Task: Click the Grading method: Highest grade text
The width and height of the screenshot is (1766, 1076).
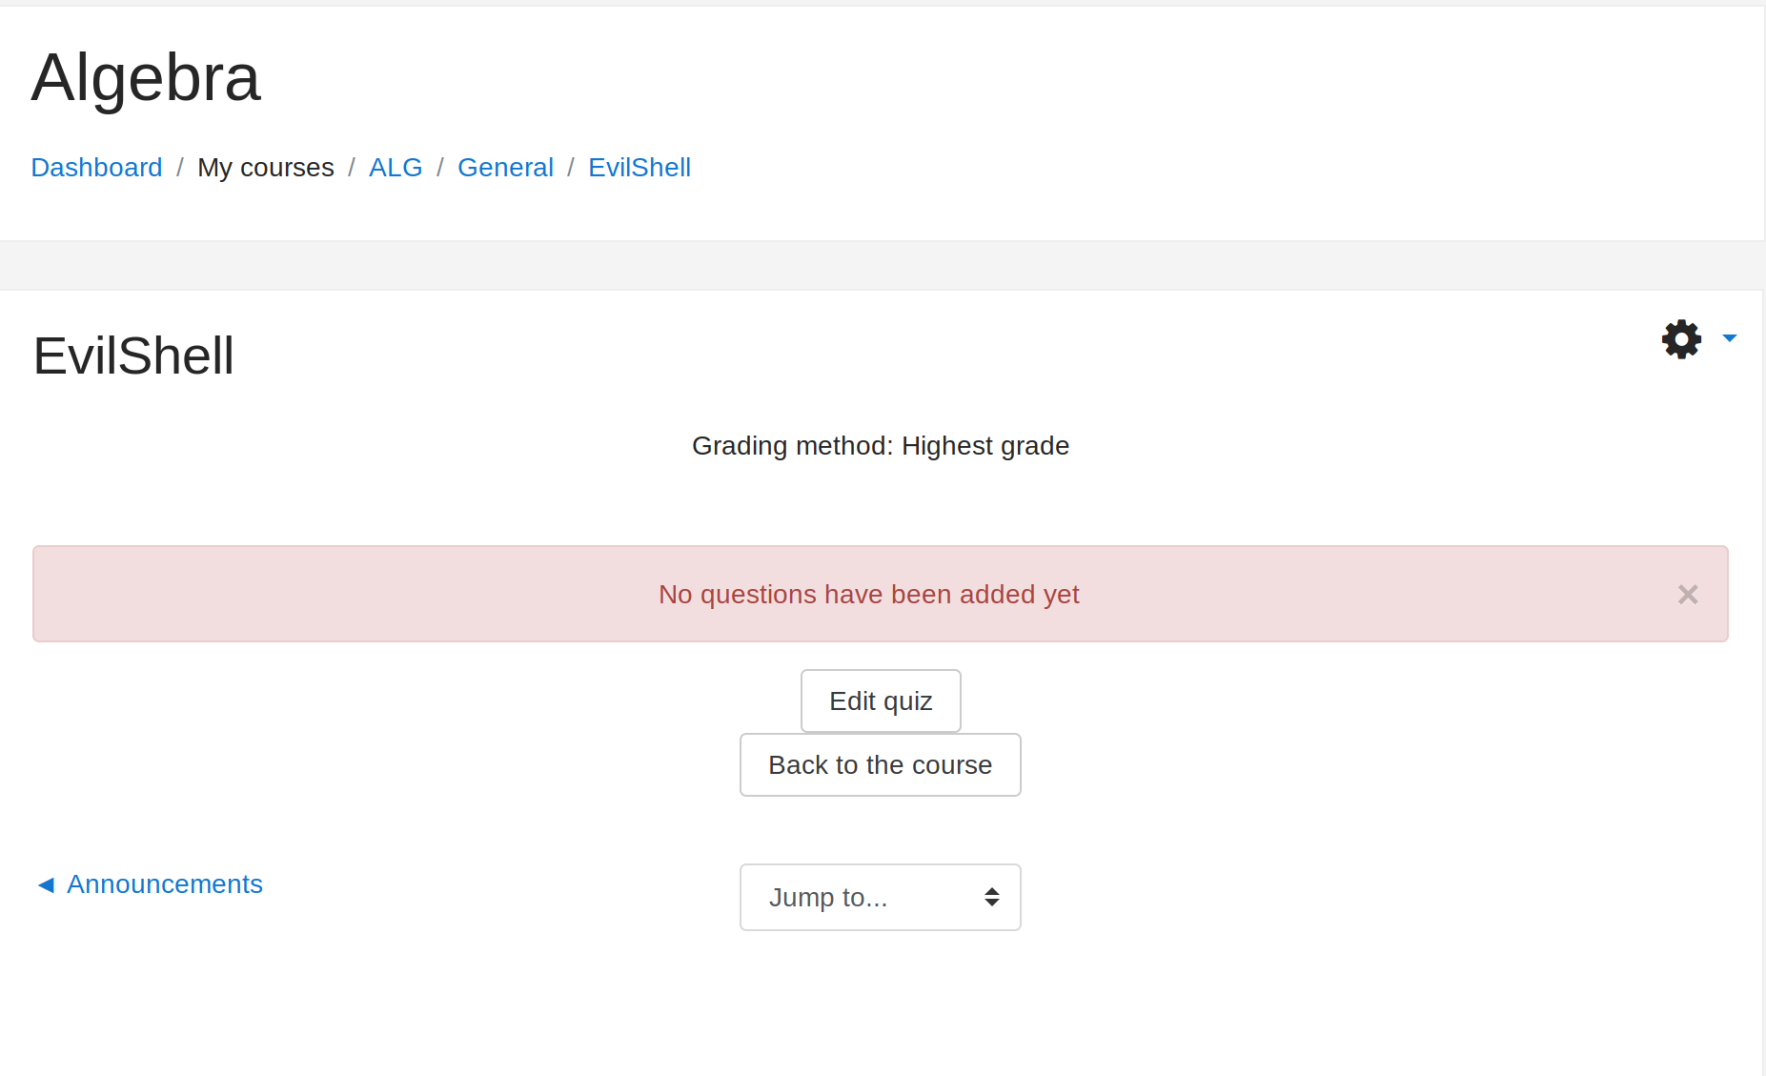Action: (x=880, y=446)
